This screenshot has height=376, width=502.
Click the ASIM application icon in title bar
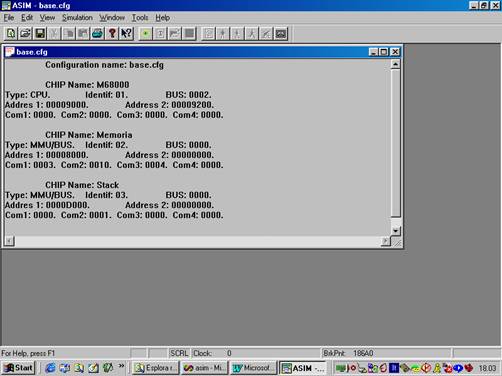[6, 5]
